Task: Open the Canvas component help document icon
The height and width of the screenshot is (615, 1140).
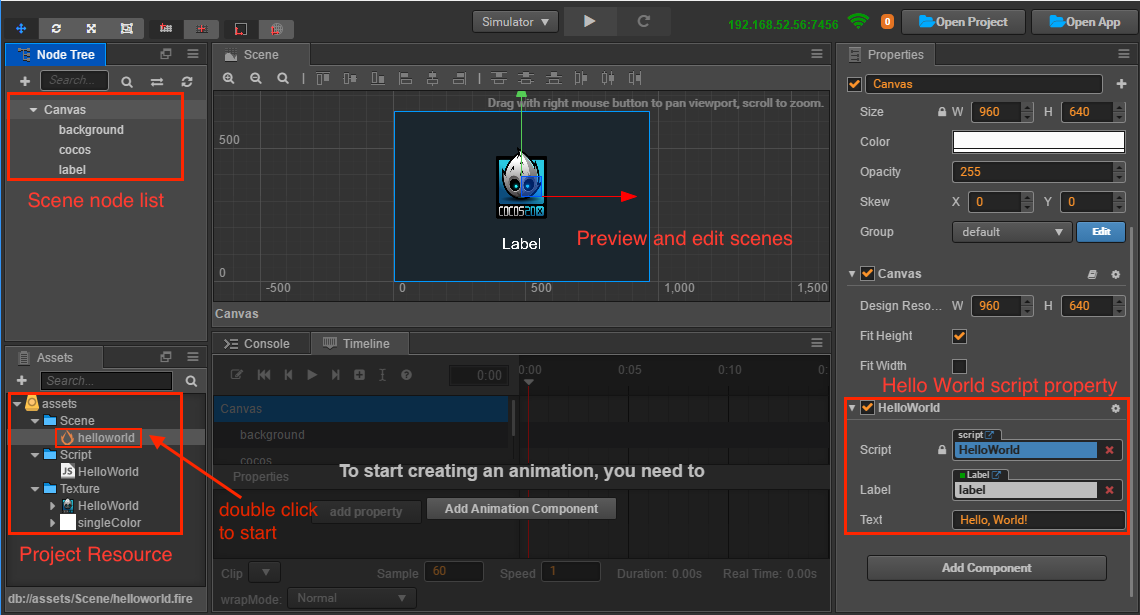Action: click(1092, 274)
